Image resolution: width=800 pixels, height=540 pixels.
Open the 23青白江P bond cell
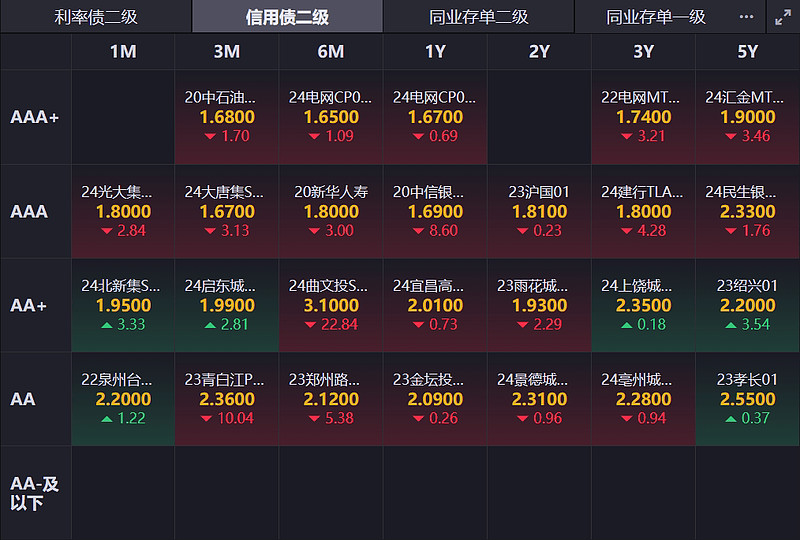227,399
